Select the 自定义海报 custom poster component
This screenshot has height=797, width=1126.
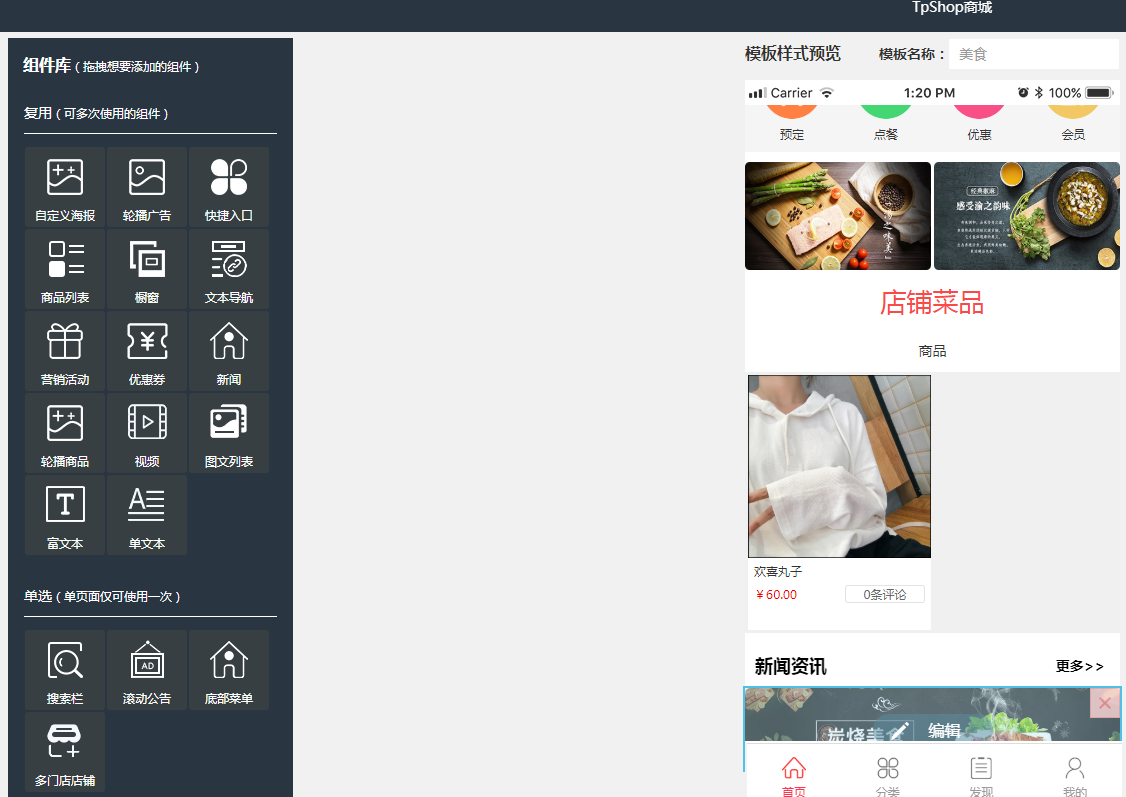point(65,187)
